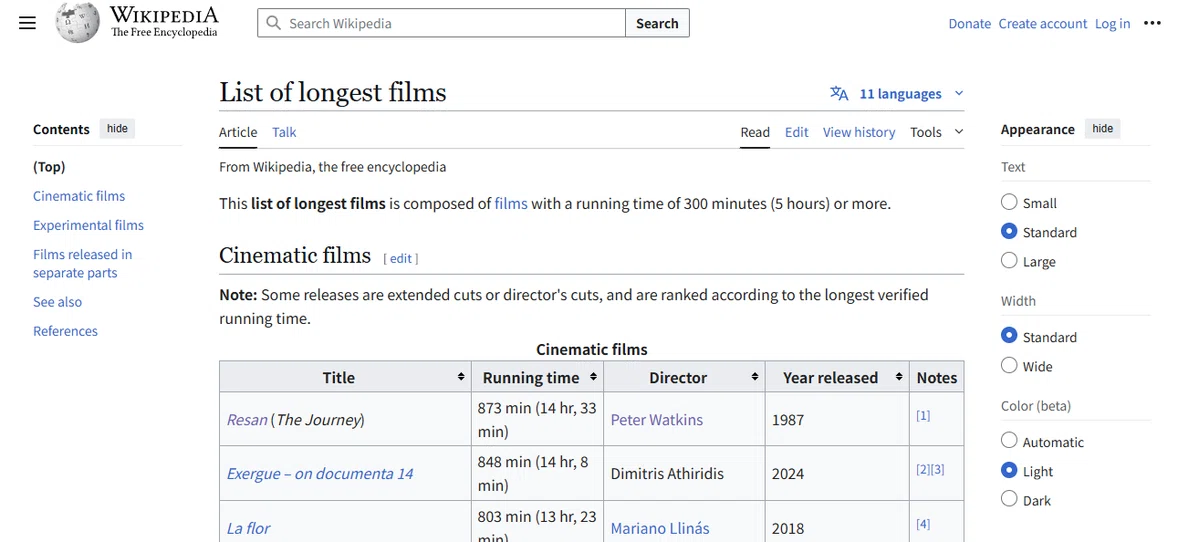Go to Cinematic films in contents
The height and width of the screenshot is (542, 1200).
[x=79, y=196]
